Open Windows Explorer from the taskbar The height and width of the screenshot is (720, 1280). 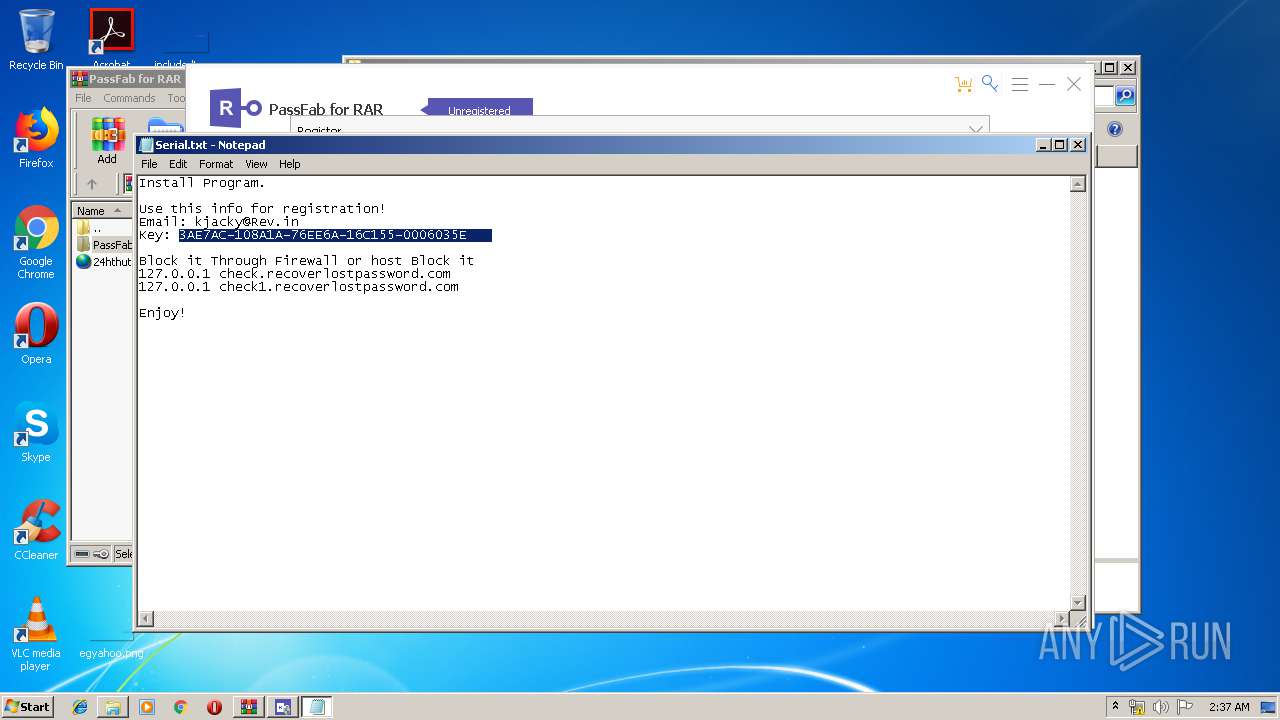pyautogui.click(x=113, y=707)
